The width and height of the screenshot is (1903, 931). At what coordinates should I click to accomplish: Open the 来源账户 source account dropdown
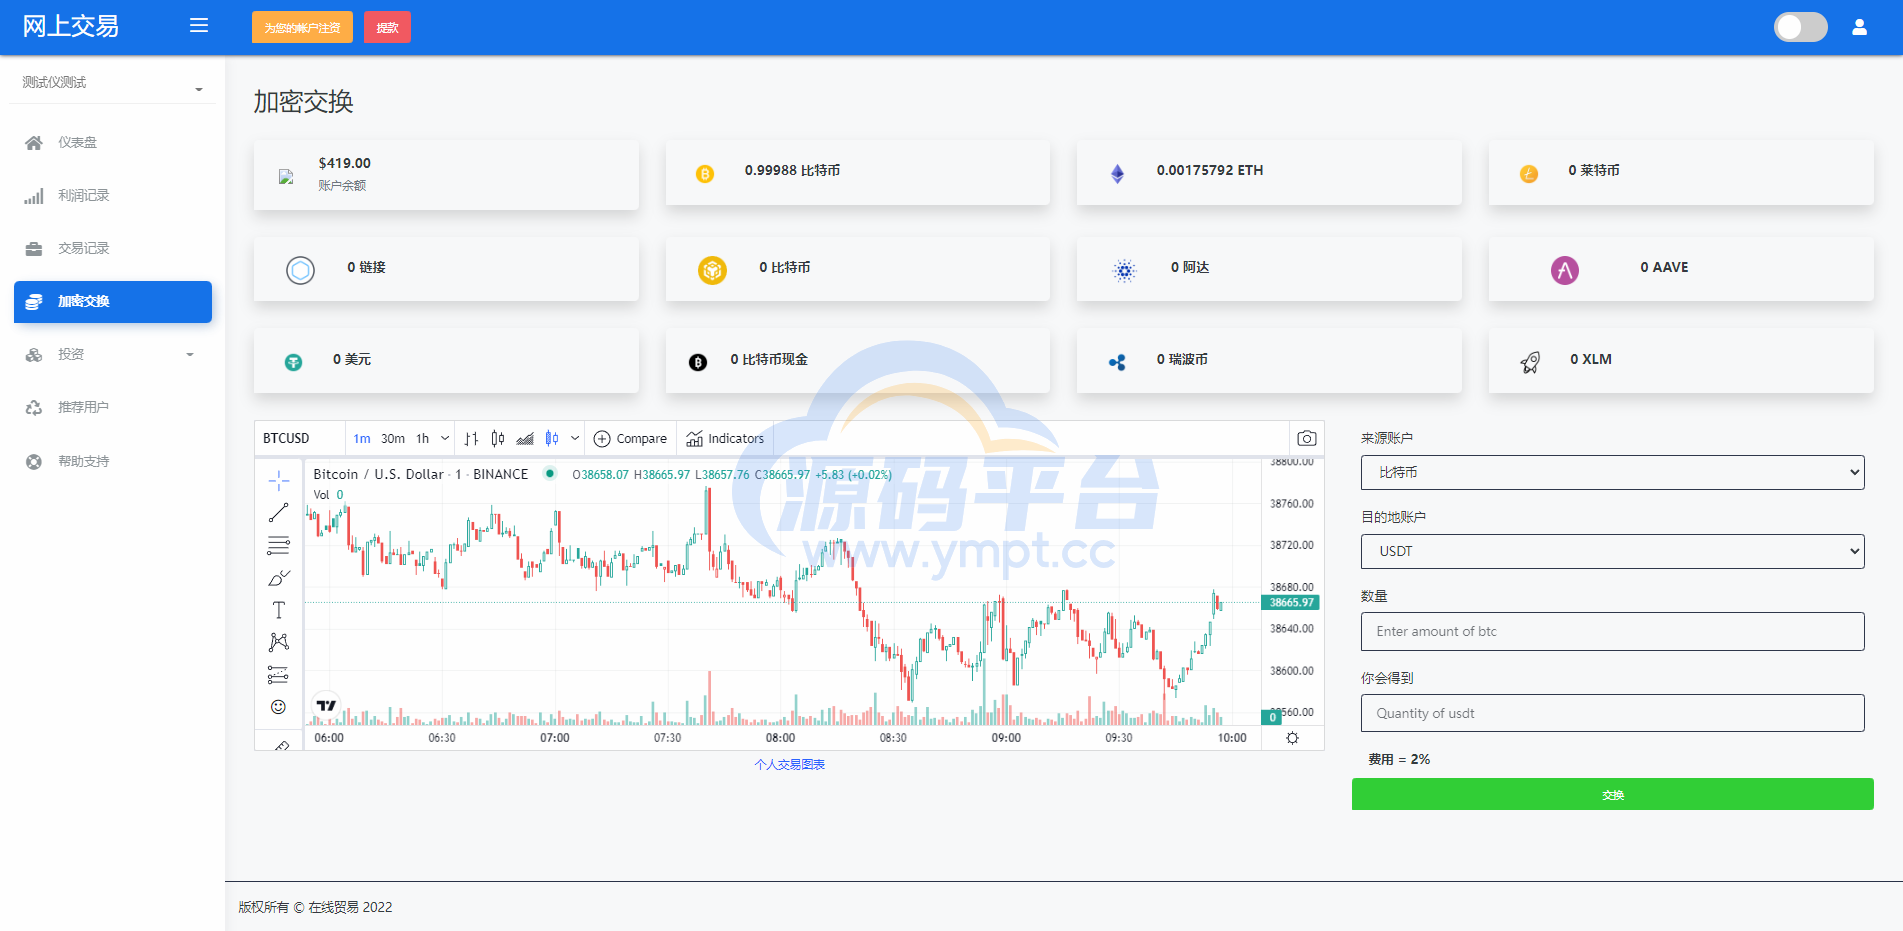click(1612, 472)
